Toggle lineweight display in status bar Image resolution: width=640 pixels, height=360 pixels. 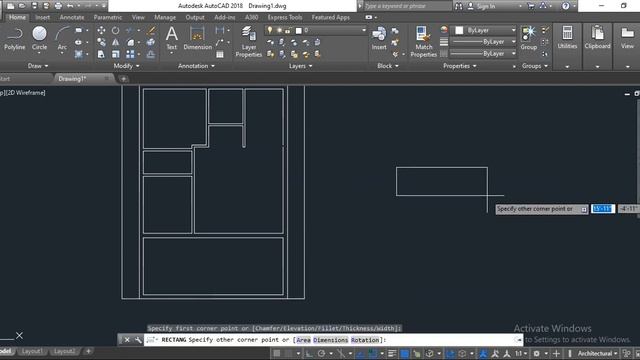click(x=392, y=353)
